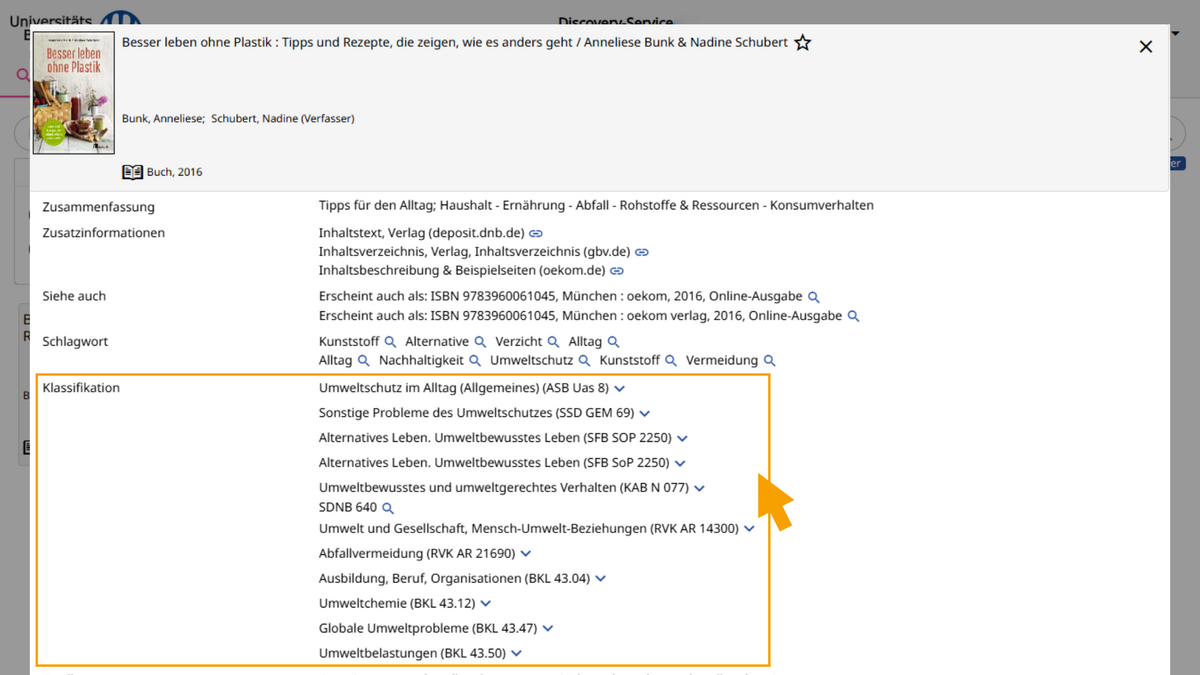
Task: Search via magnifier icon next to Nachhaltigkeit
Action: (x=473, y=360)
